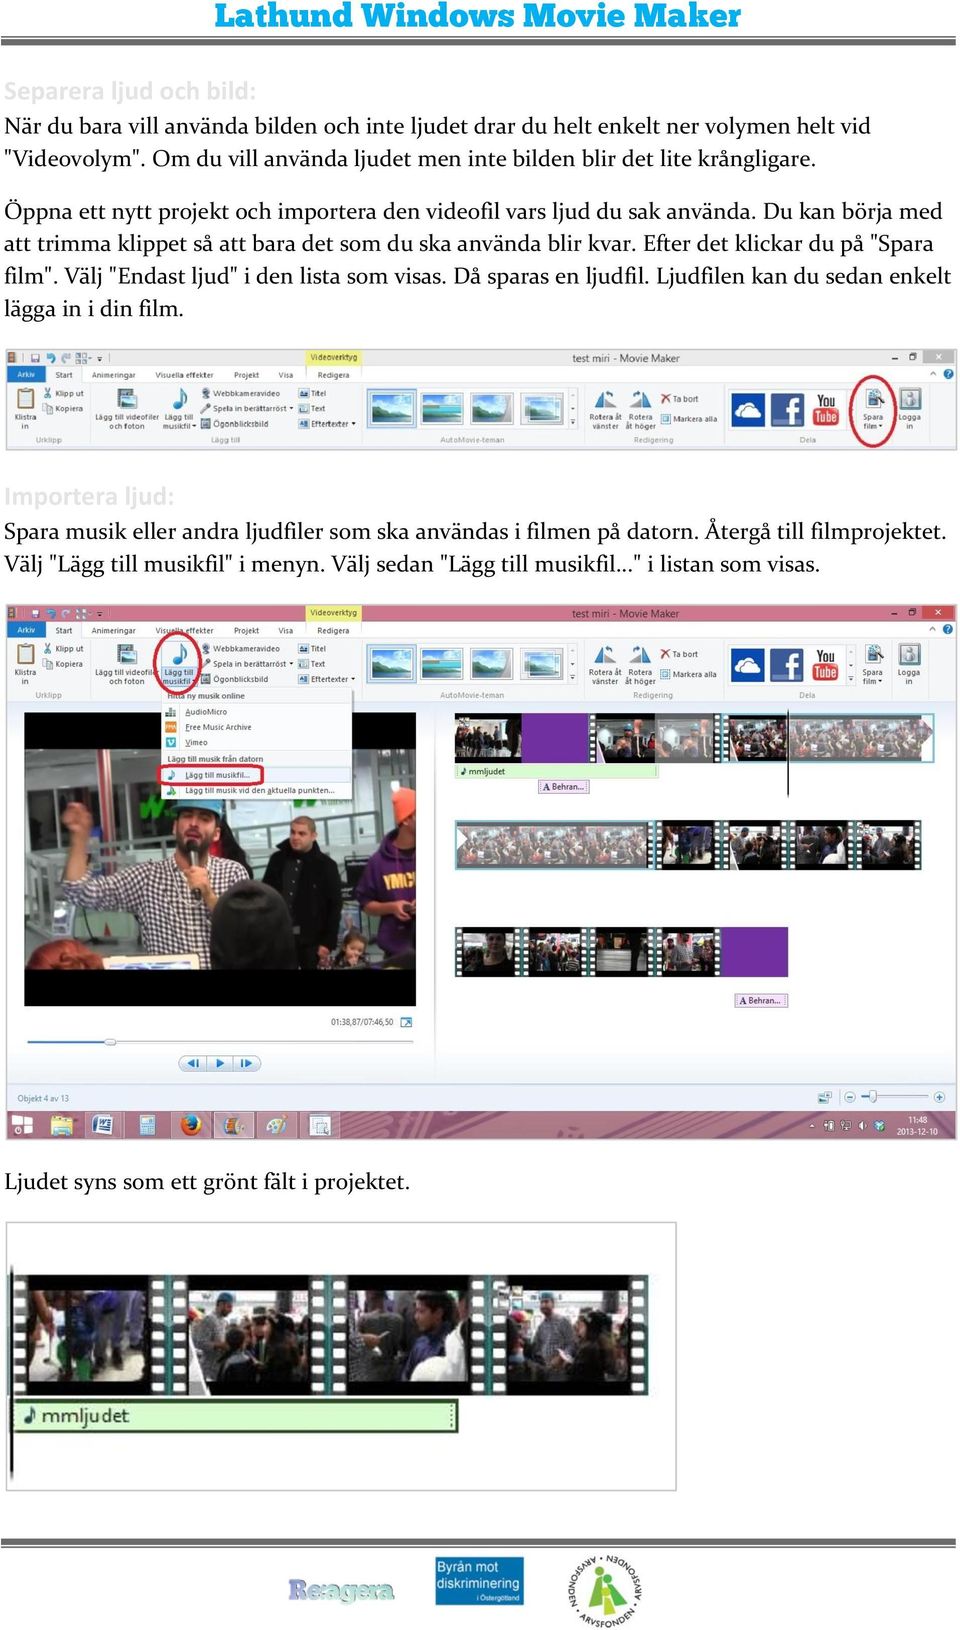Click thumbnail size icon in status bar
Image resolution: width=960 pixels, height=1630 pixels.
[x=825, y=1097]
